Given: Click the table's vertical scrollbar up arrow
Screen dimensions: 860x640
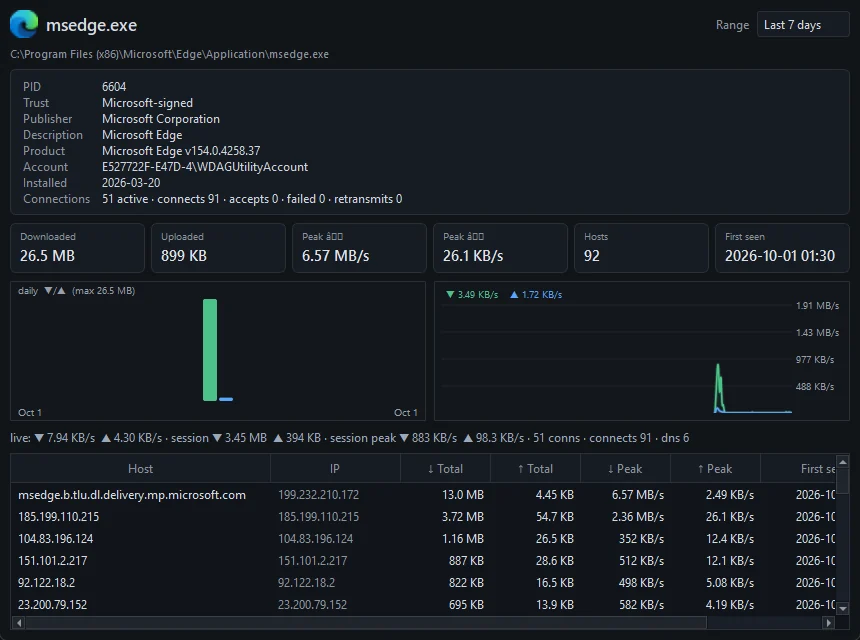Looking at the screenshot, I should [x=842, y=462].
